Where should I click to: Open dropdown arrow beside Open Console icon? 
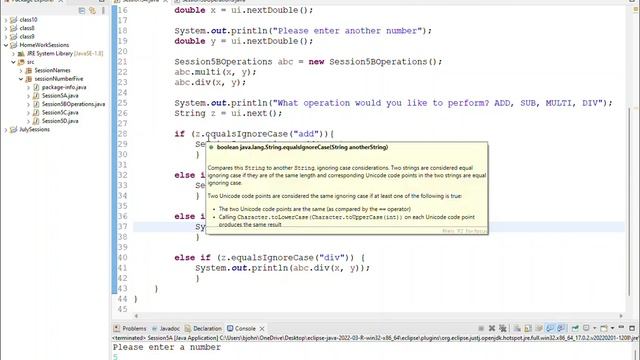coord(612,328)
